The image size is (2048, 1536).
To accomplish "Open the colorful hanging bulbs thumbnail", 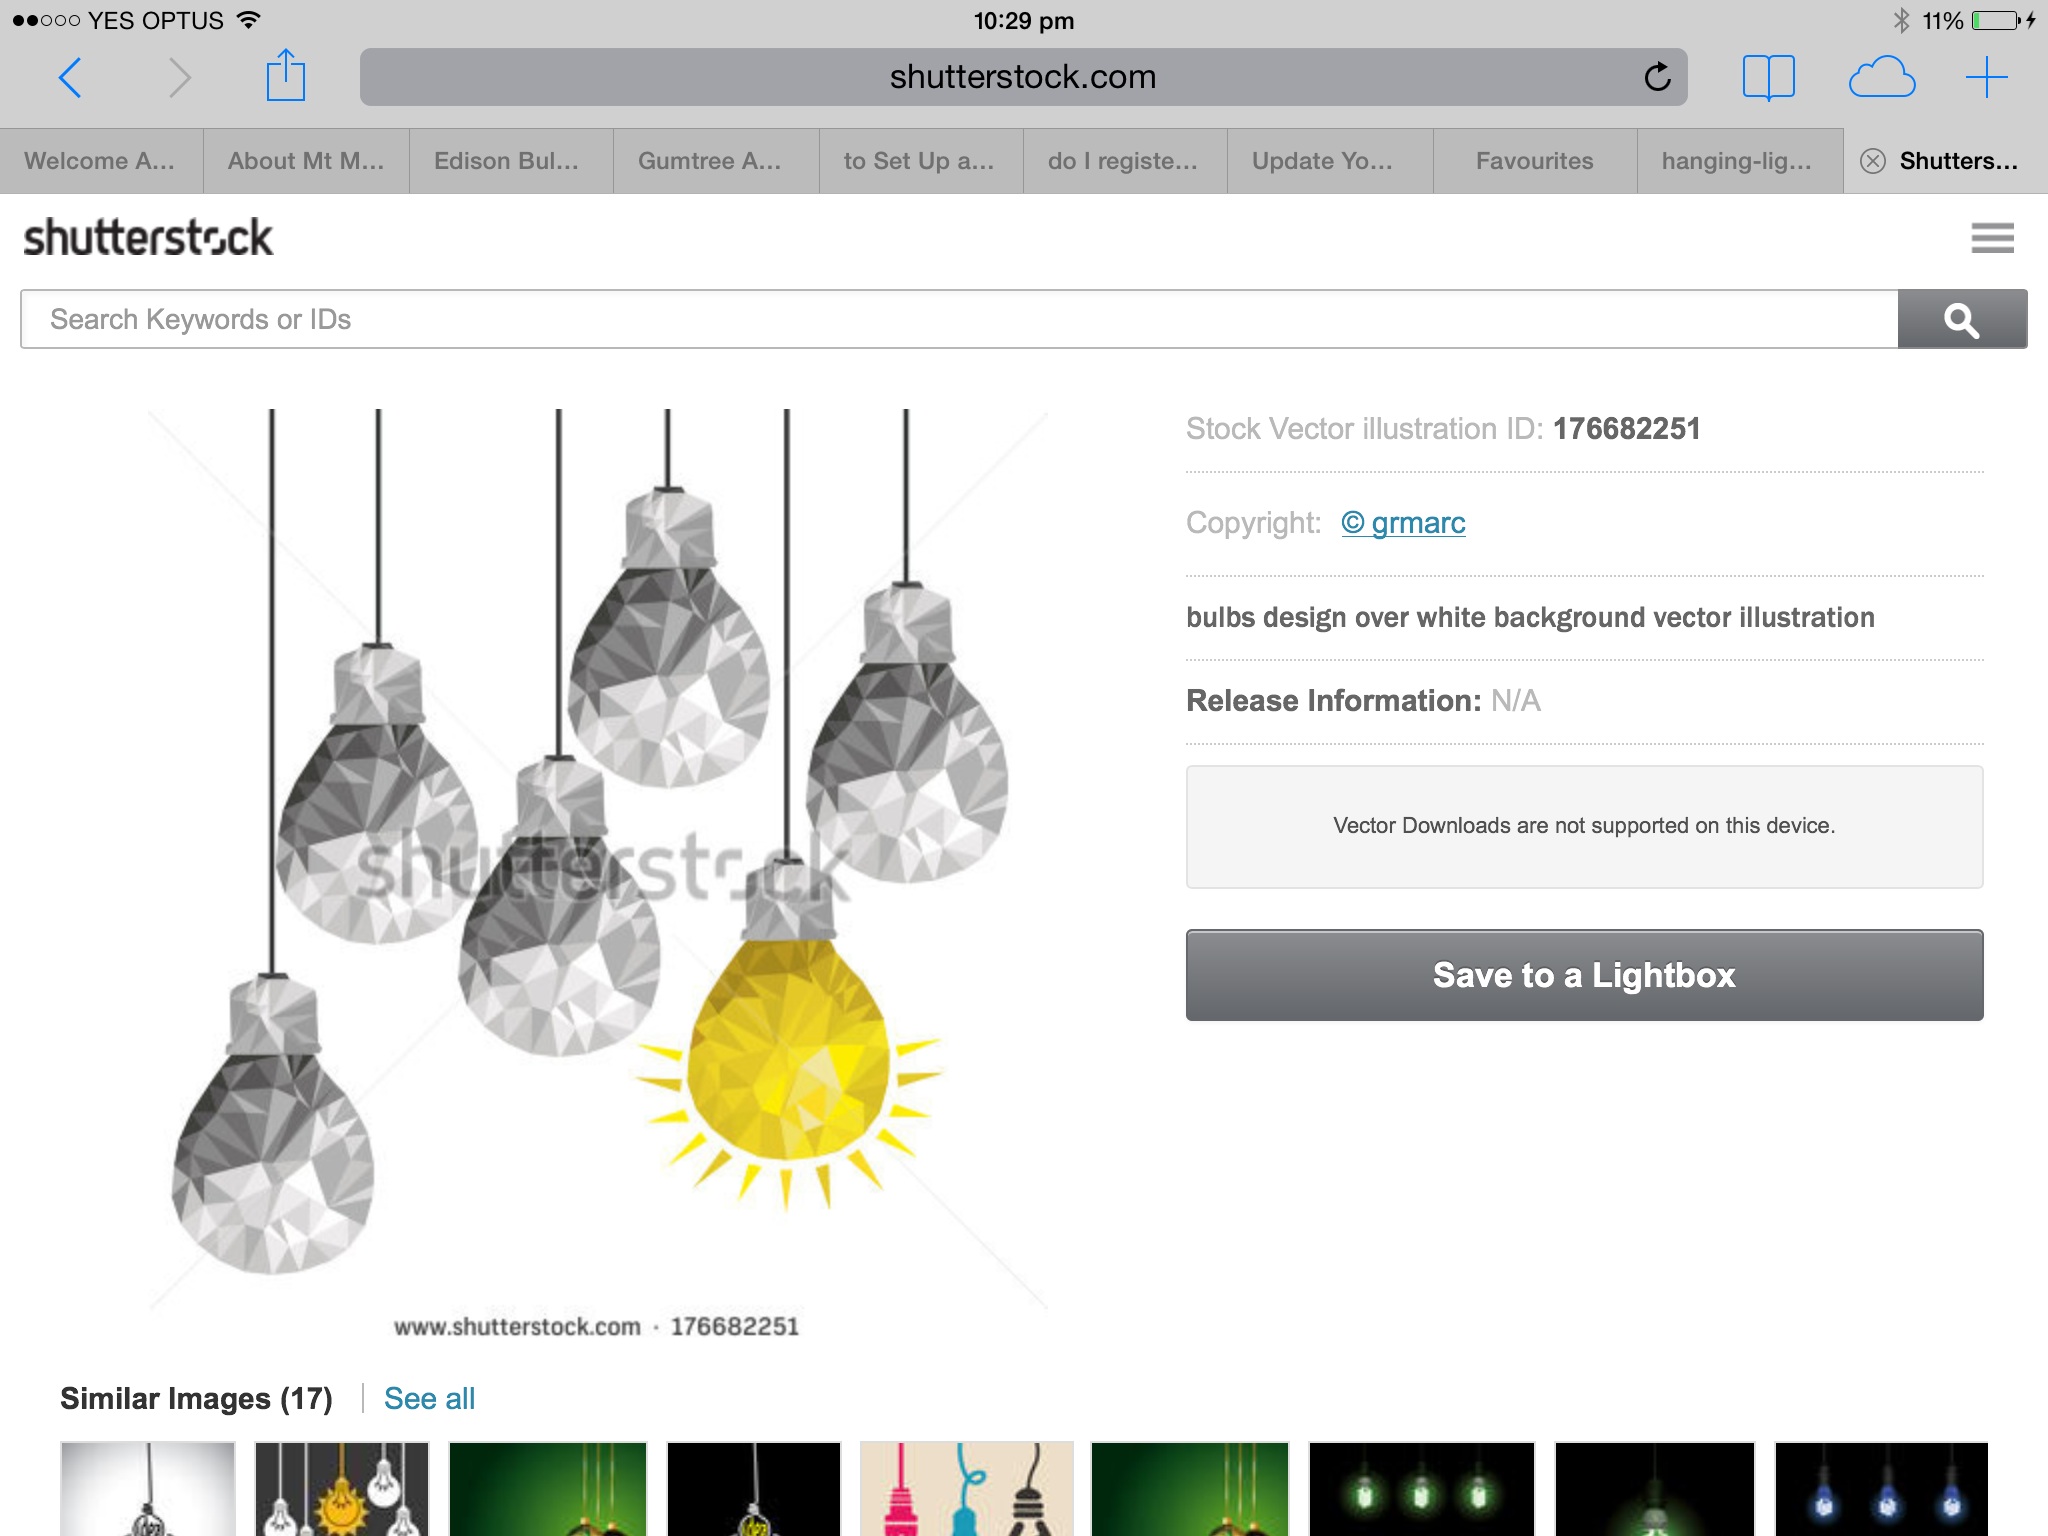I will (966, 1488).
